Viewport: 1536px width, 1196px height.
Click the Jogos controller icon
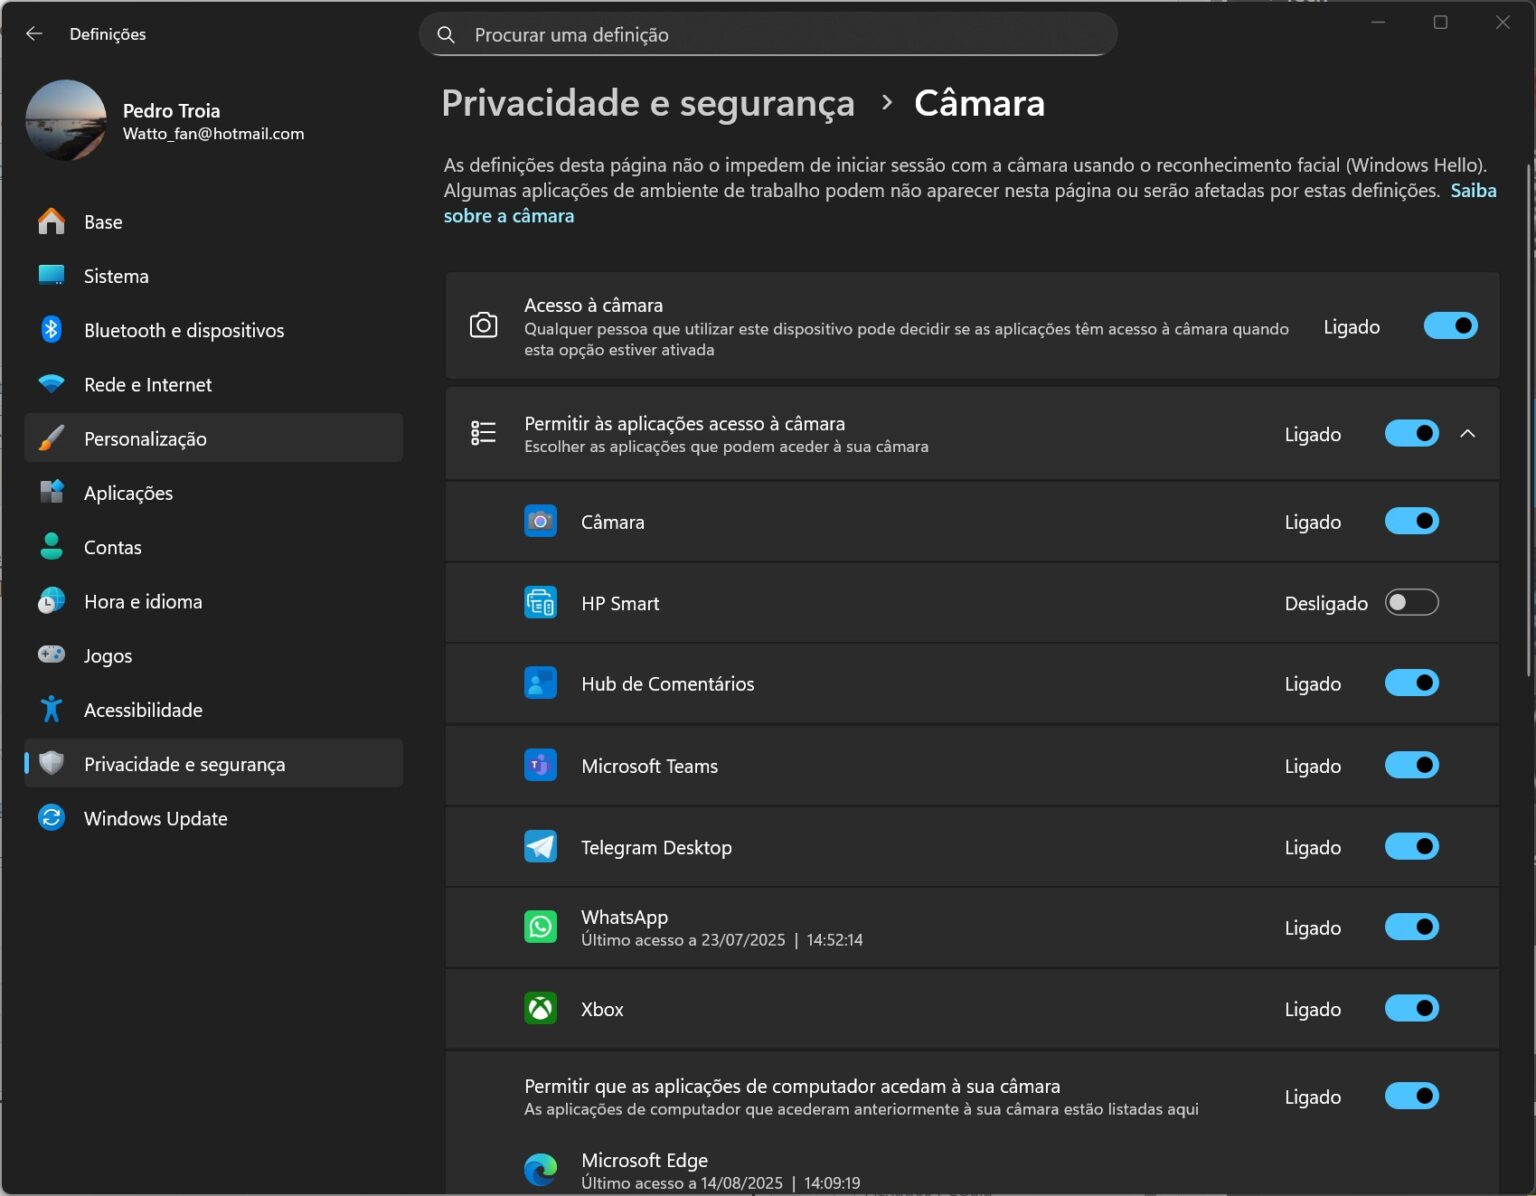[x=52, y=655]
